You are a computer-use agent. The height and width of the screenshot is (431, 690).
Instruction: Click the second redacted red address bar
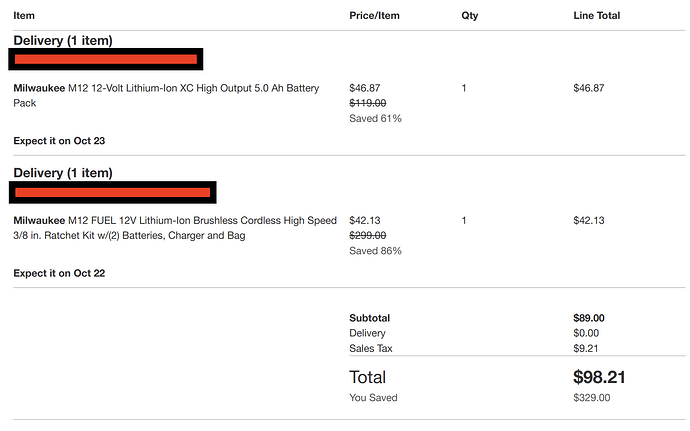point(113,192)
